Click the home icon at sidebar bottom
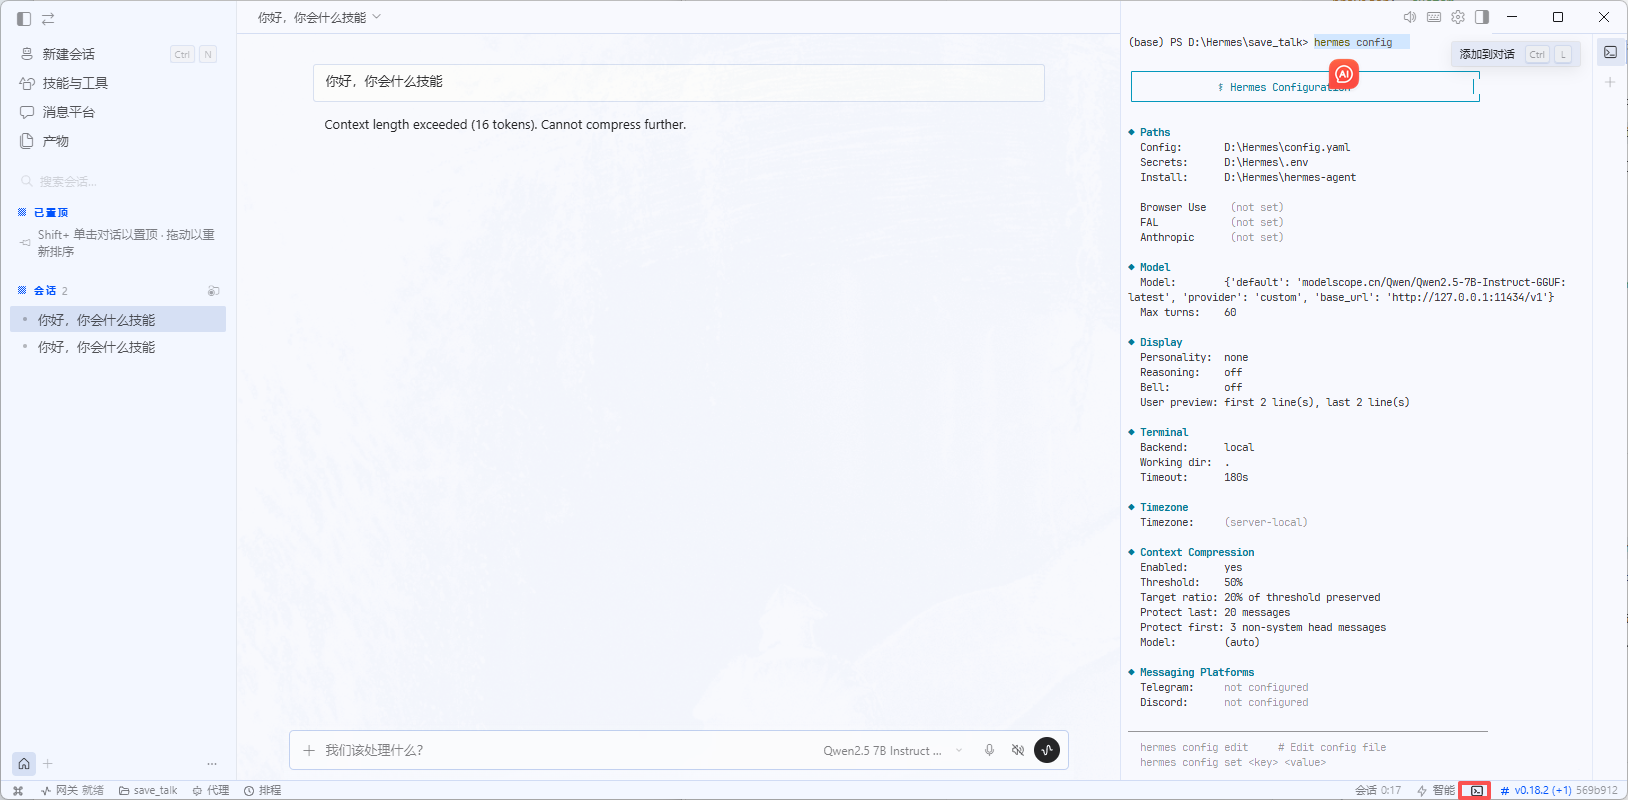1628x800 pixels. tap(24, 763)
